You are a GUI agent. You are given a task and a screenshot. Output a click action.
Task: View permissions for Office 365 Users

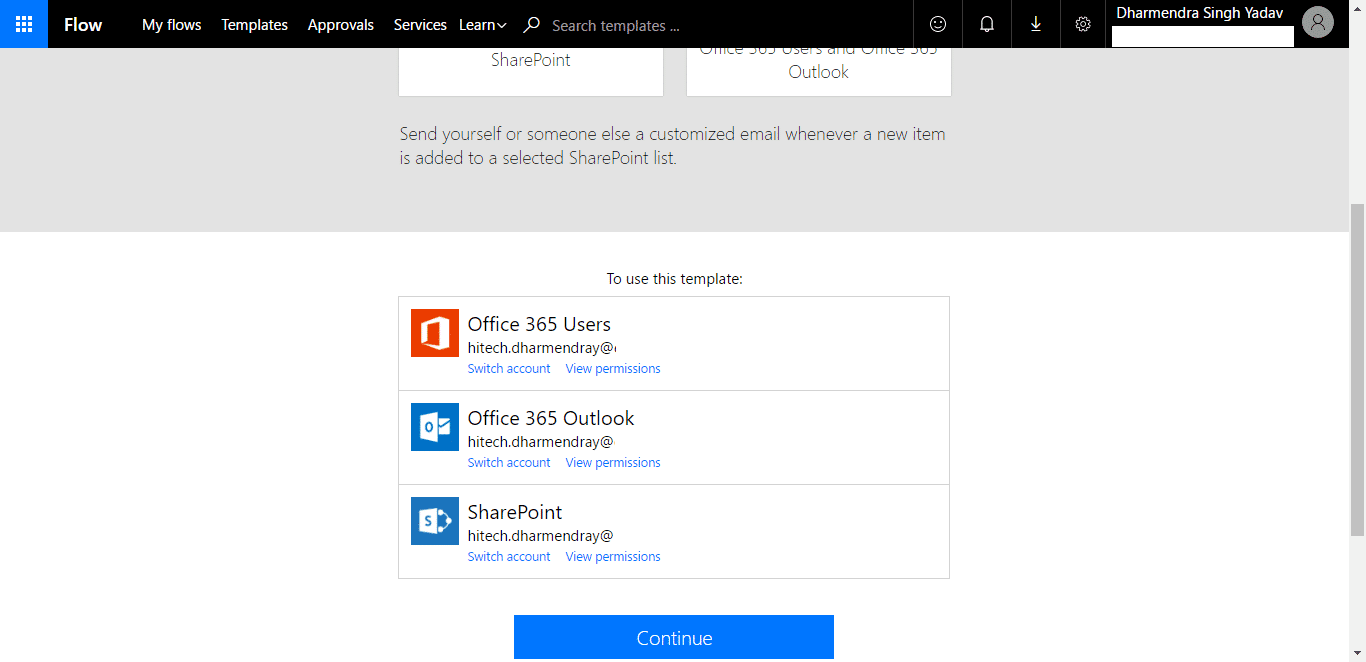pyautogui.click(x=613, y=369)
